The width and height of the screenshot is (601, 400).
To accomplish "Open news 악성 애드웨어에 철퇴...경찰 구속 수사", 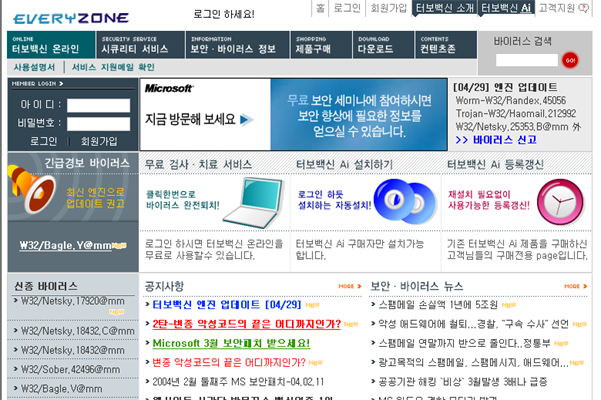I will (474, 324).
